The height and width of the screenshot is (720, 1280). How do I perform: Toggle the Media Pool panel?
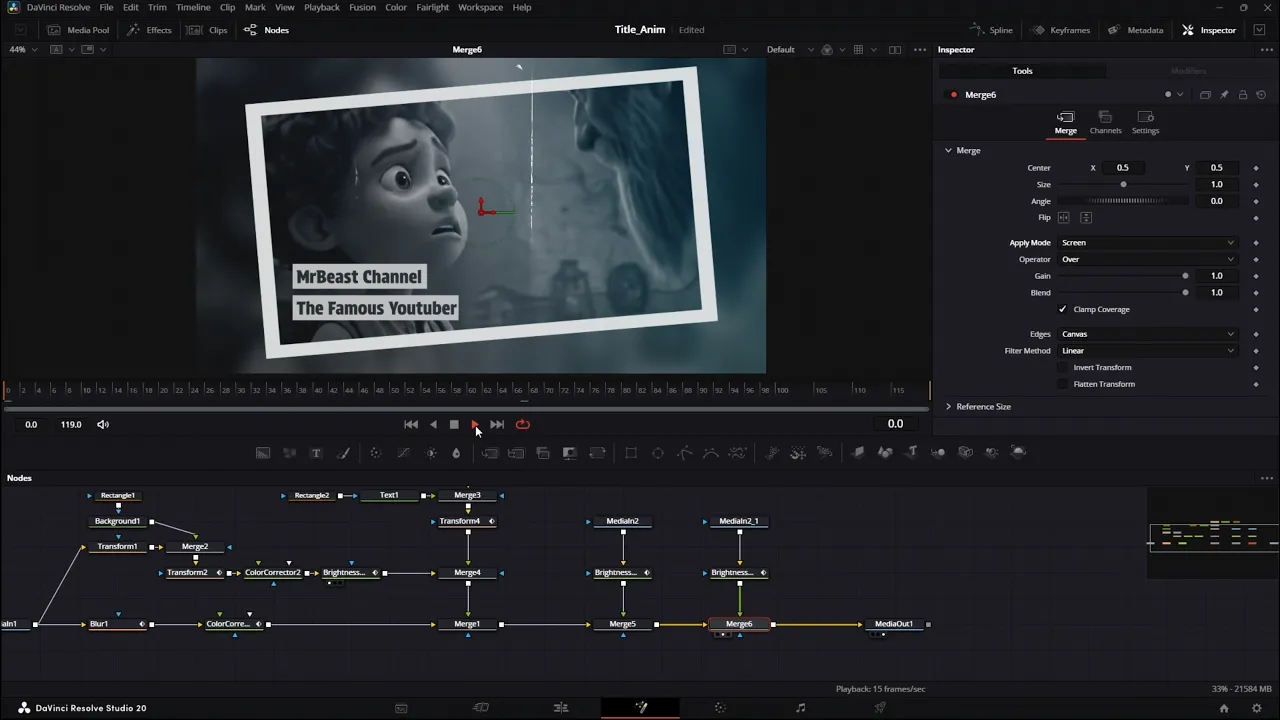pos(79,30)
